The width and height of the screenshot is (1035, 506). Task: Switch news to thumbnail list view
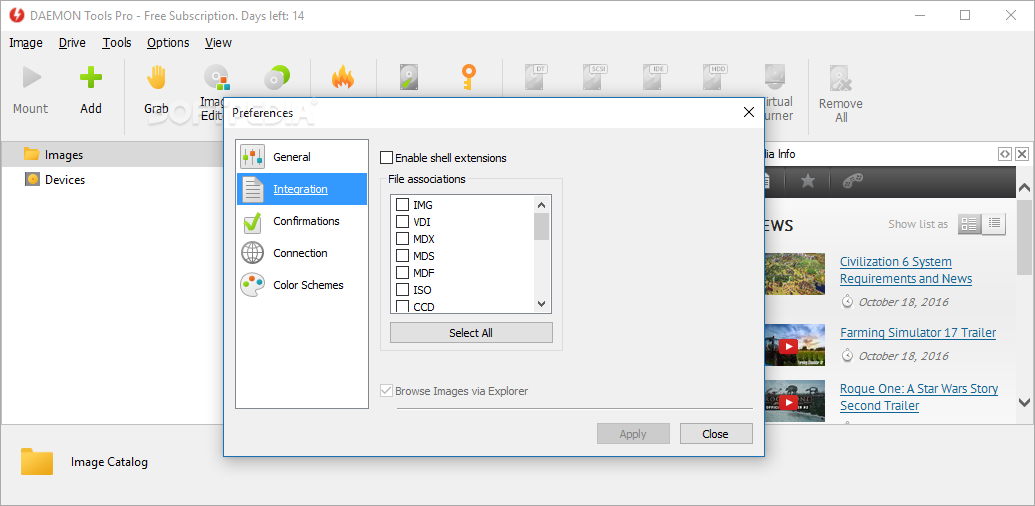coord(969,224)
